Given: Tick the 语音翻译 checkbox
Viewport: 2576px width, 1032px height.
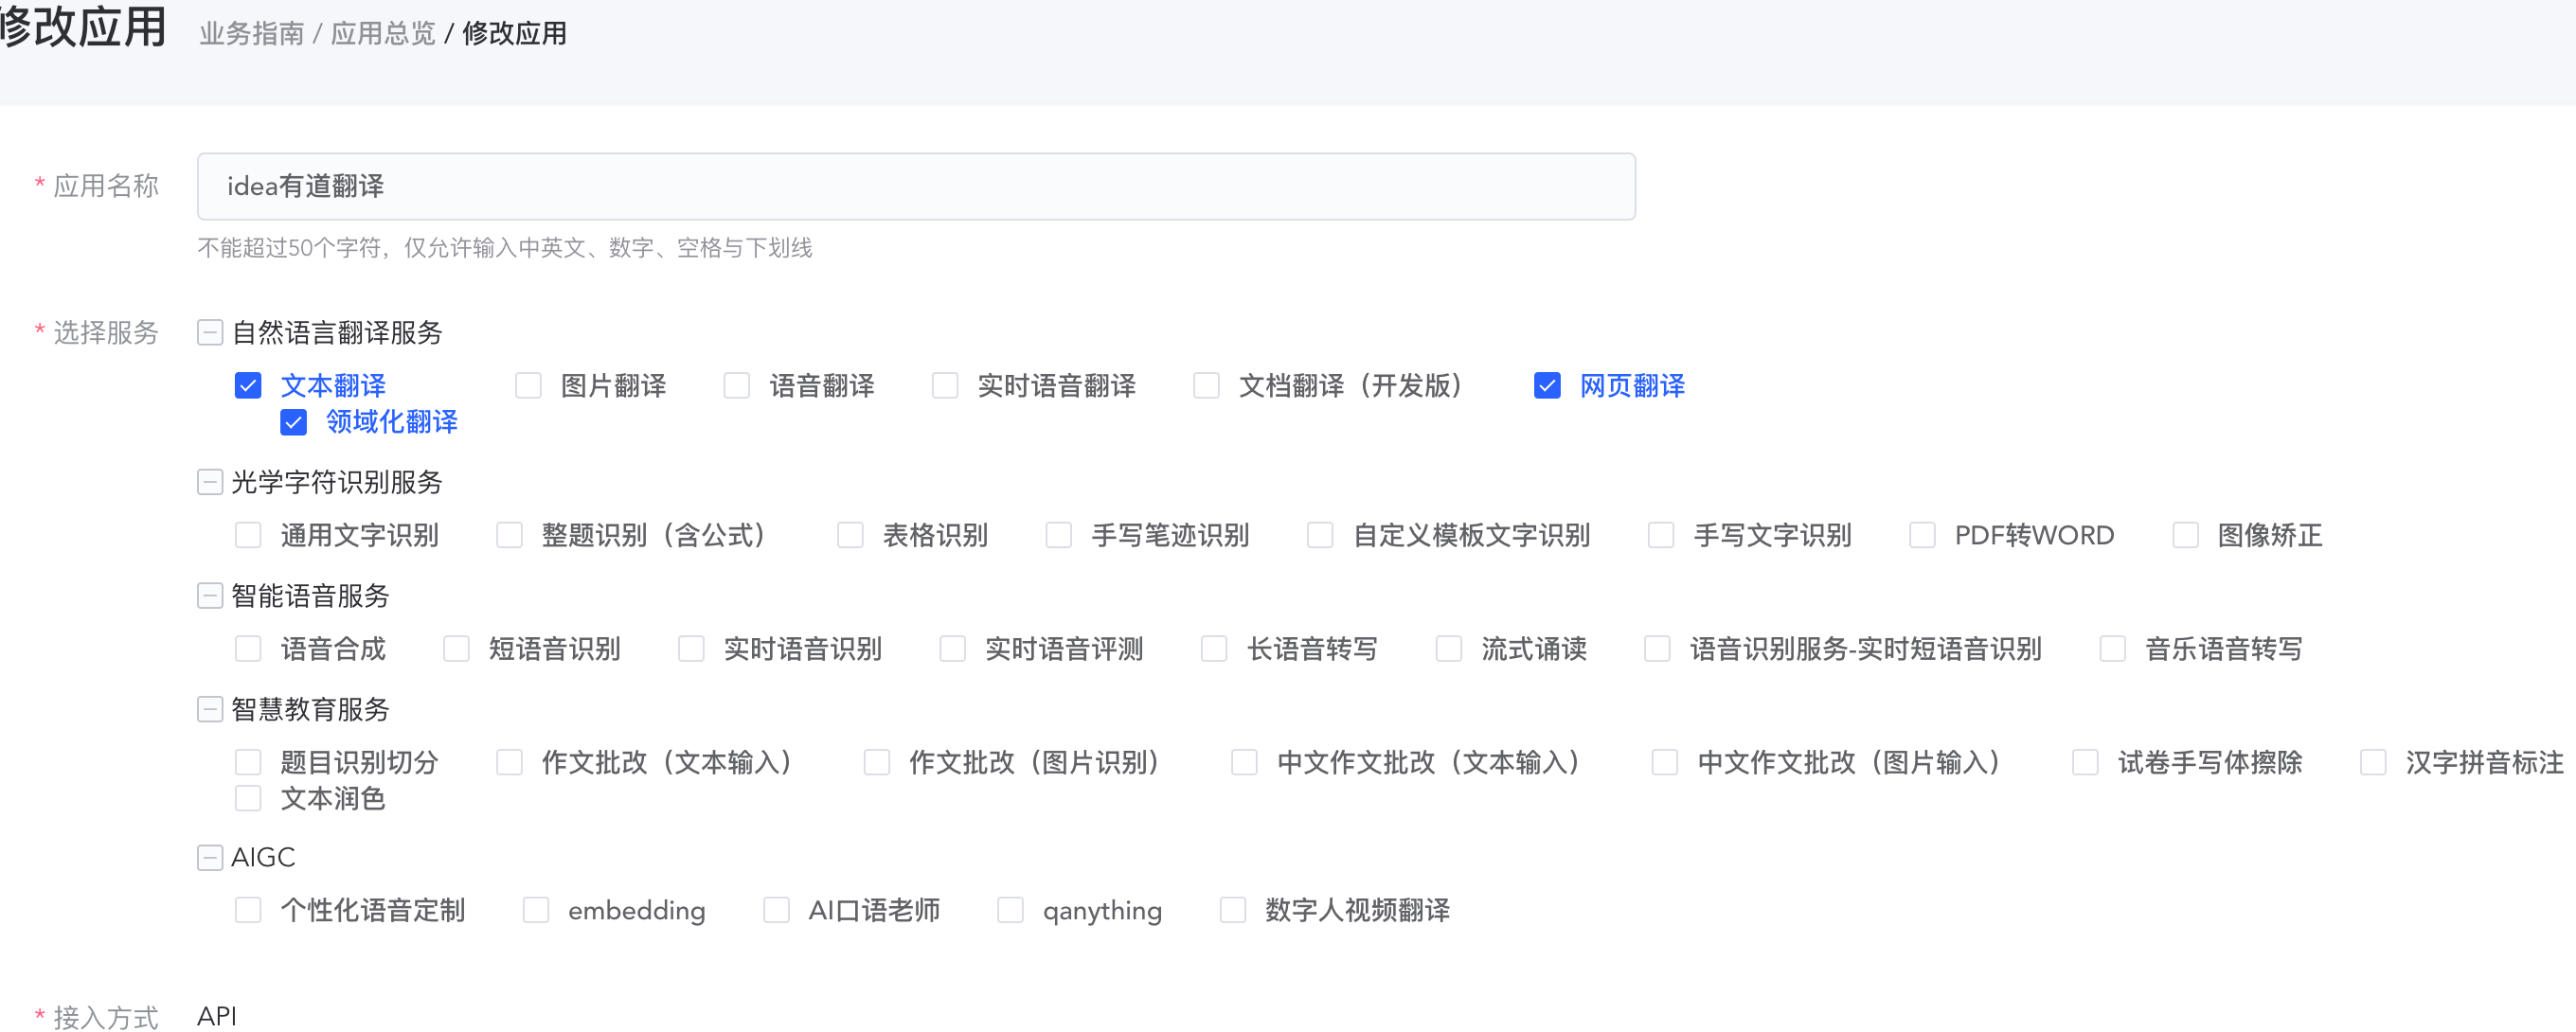Looking at the screenshot, I should 737,386.
